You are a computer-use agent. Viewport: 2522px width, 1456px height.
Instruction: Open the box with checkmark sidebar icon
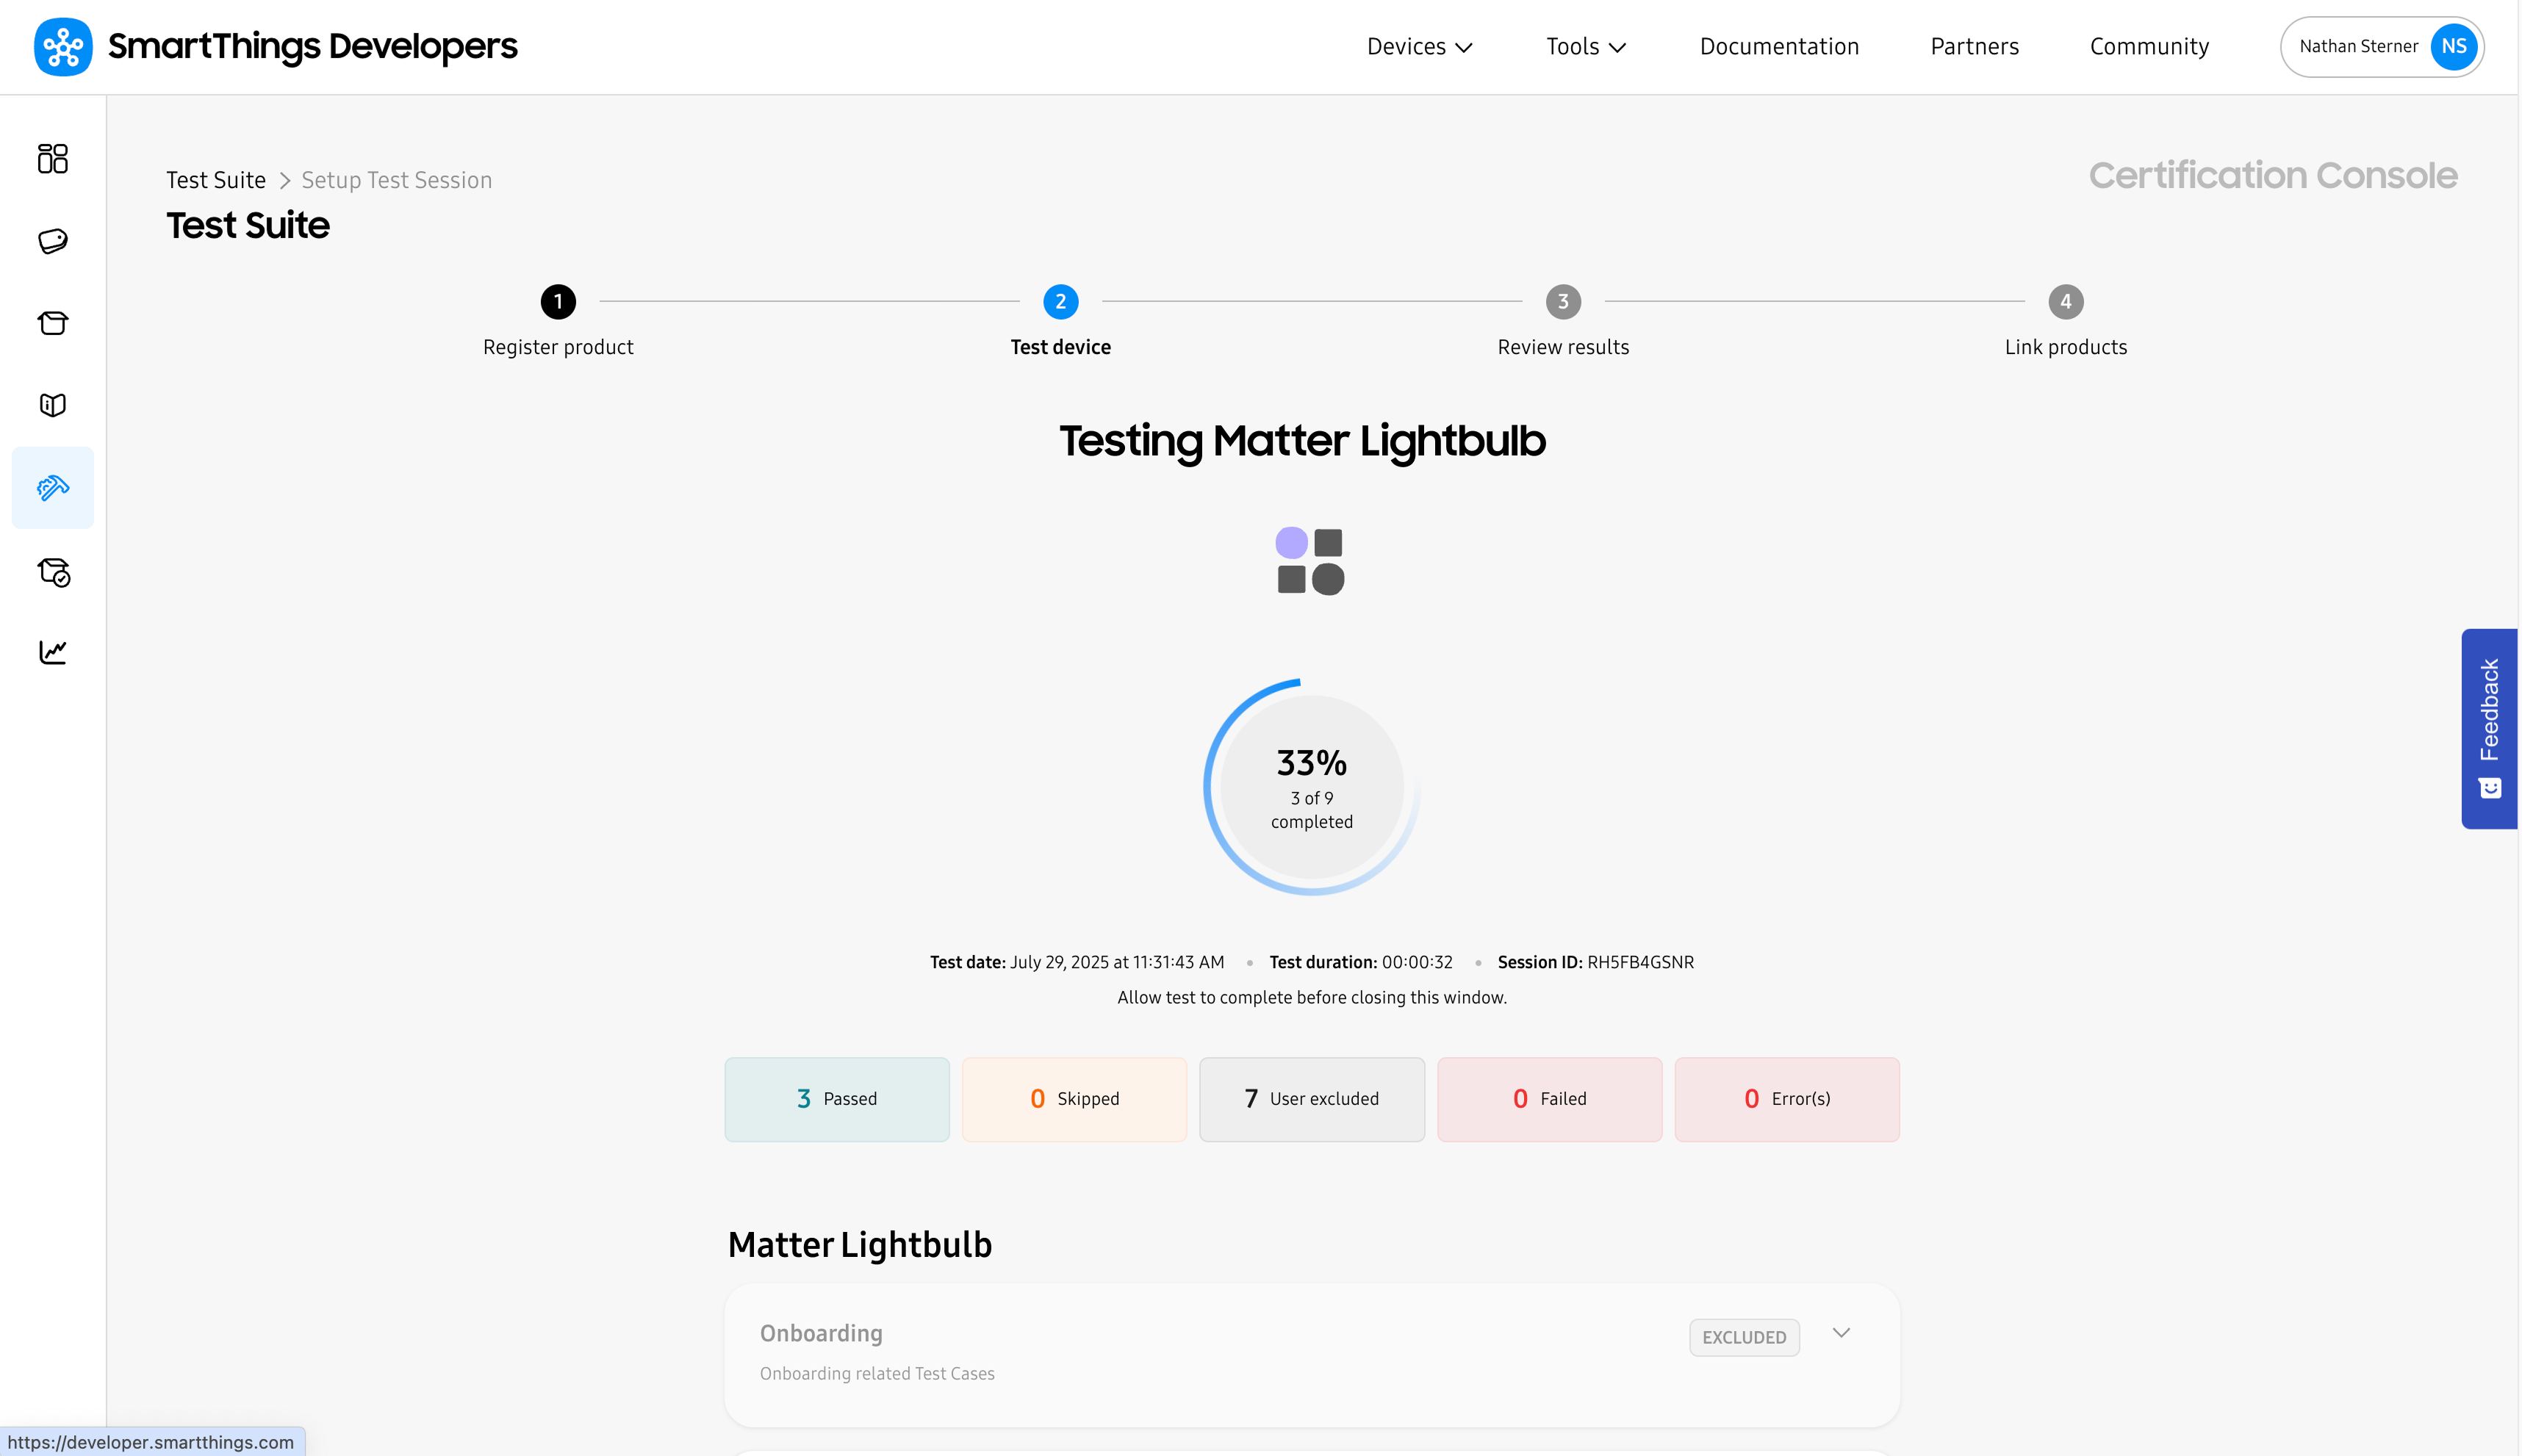(x=53, y=571)
